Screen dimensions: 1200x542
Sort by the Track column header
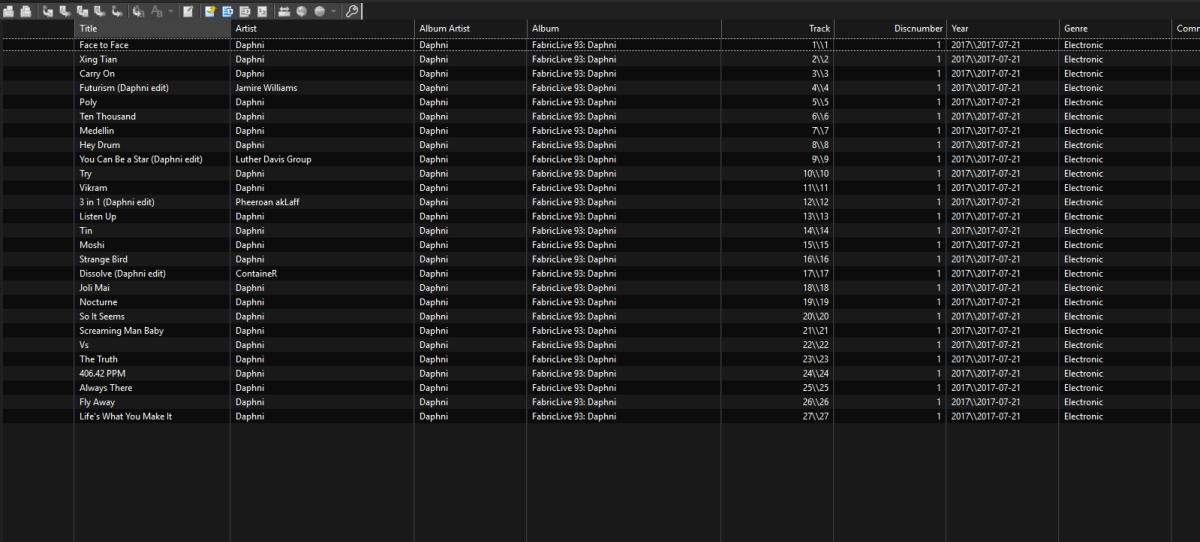click(x=778, y=29)
